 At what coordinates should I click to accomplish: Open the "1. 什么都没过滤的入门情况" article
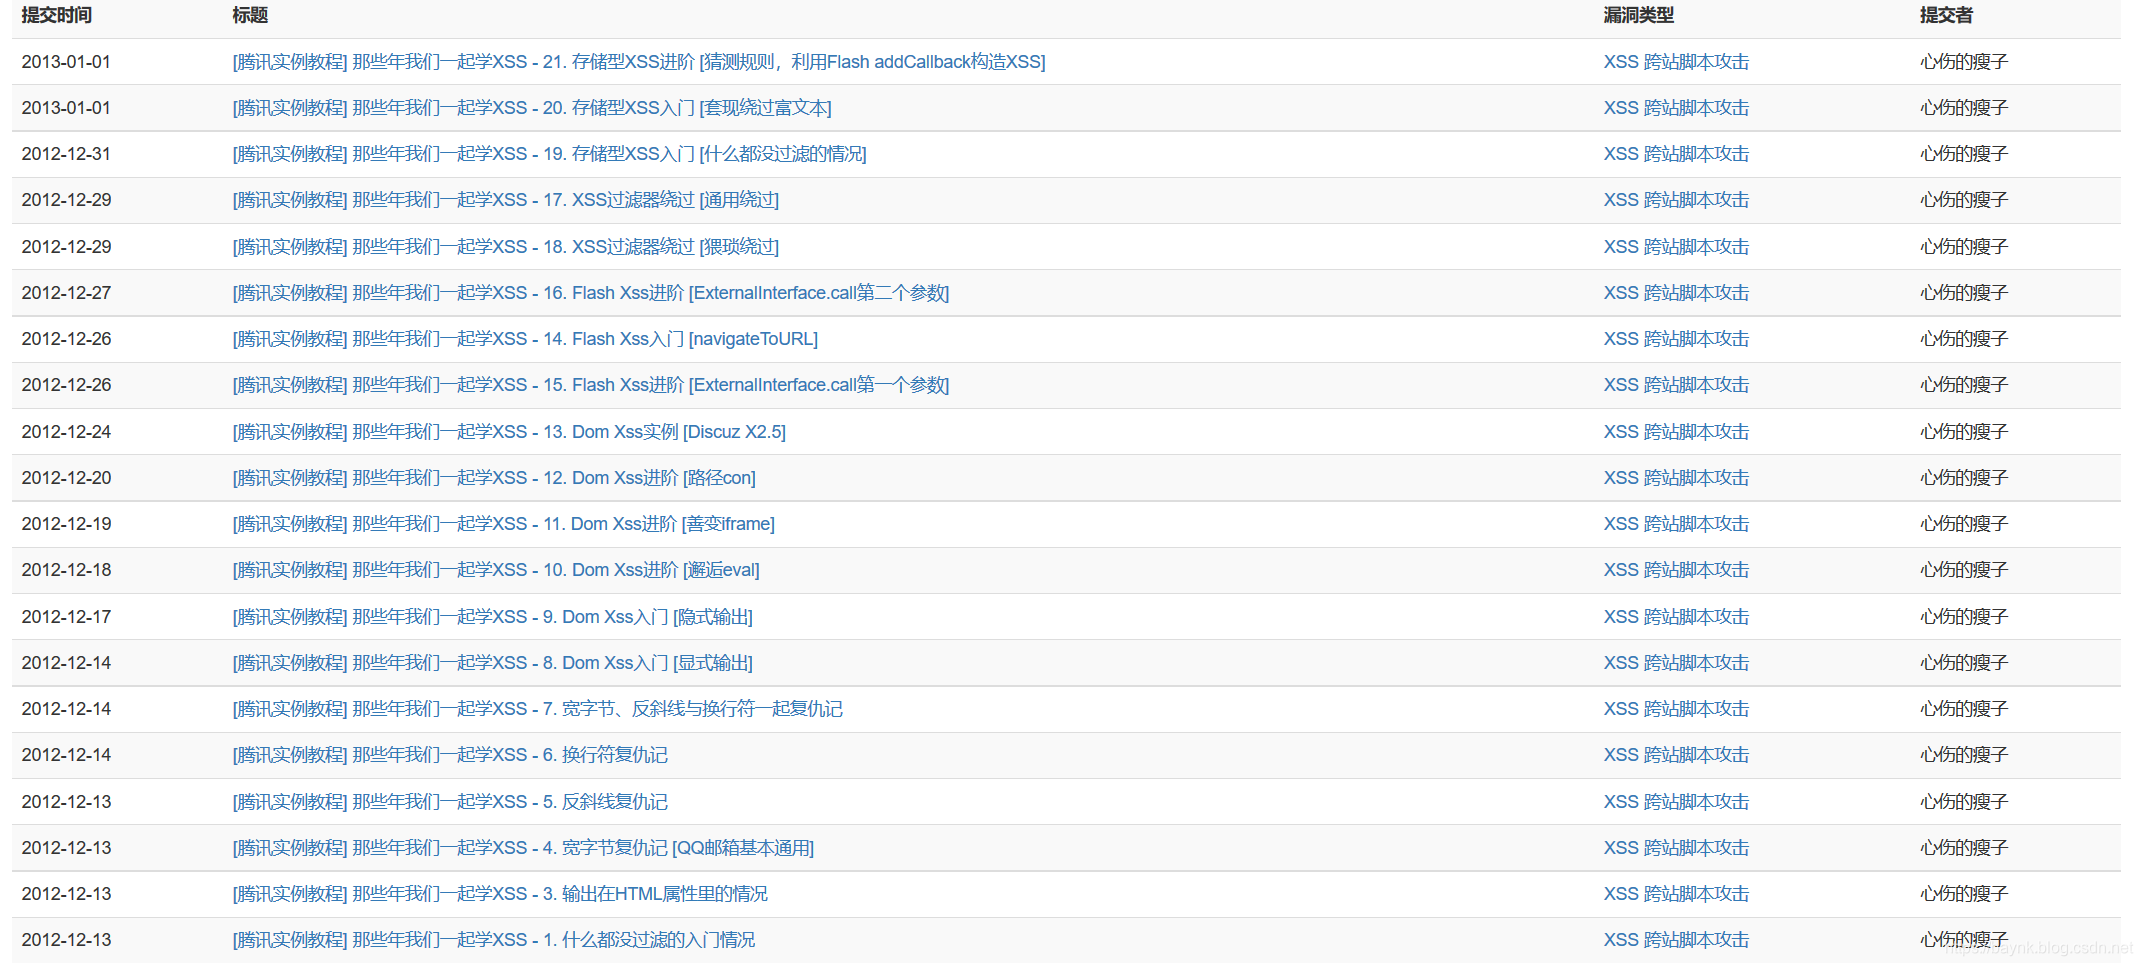493,939
